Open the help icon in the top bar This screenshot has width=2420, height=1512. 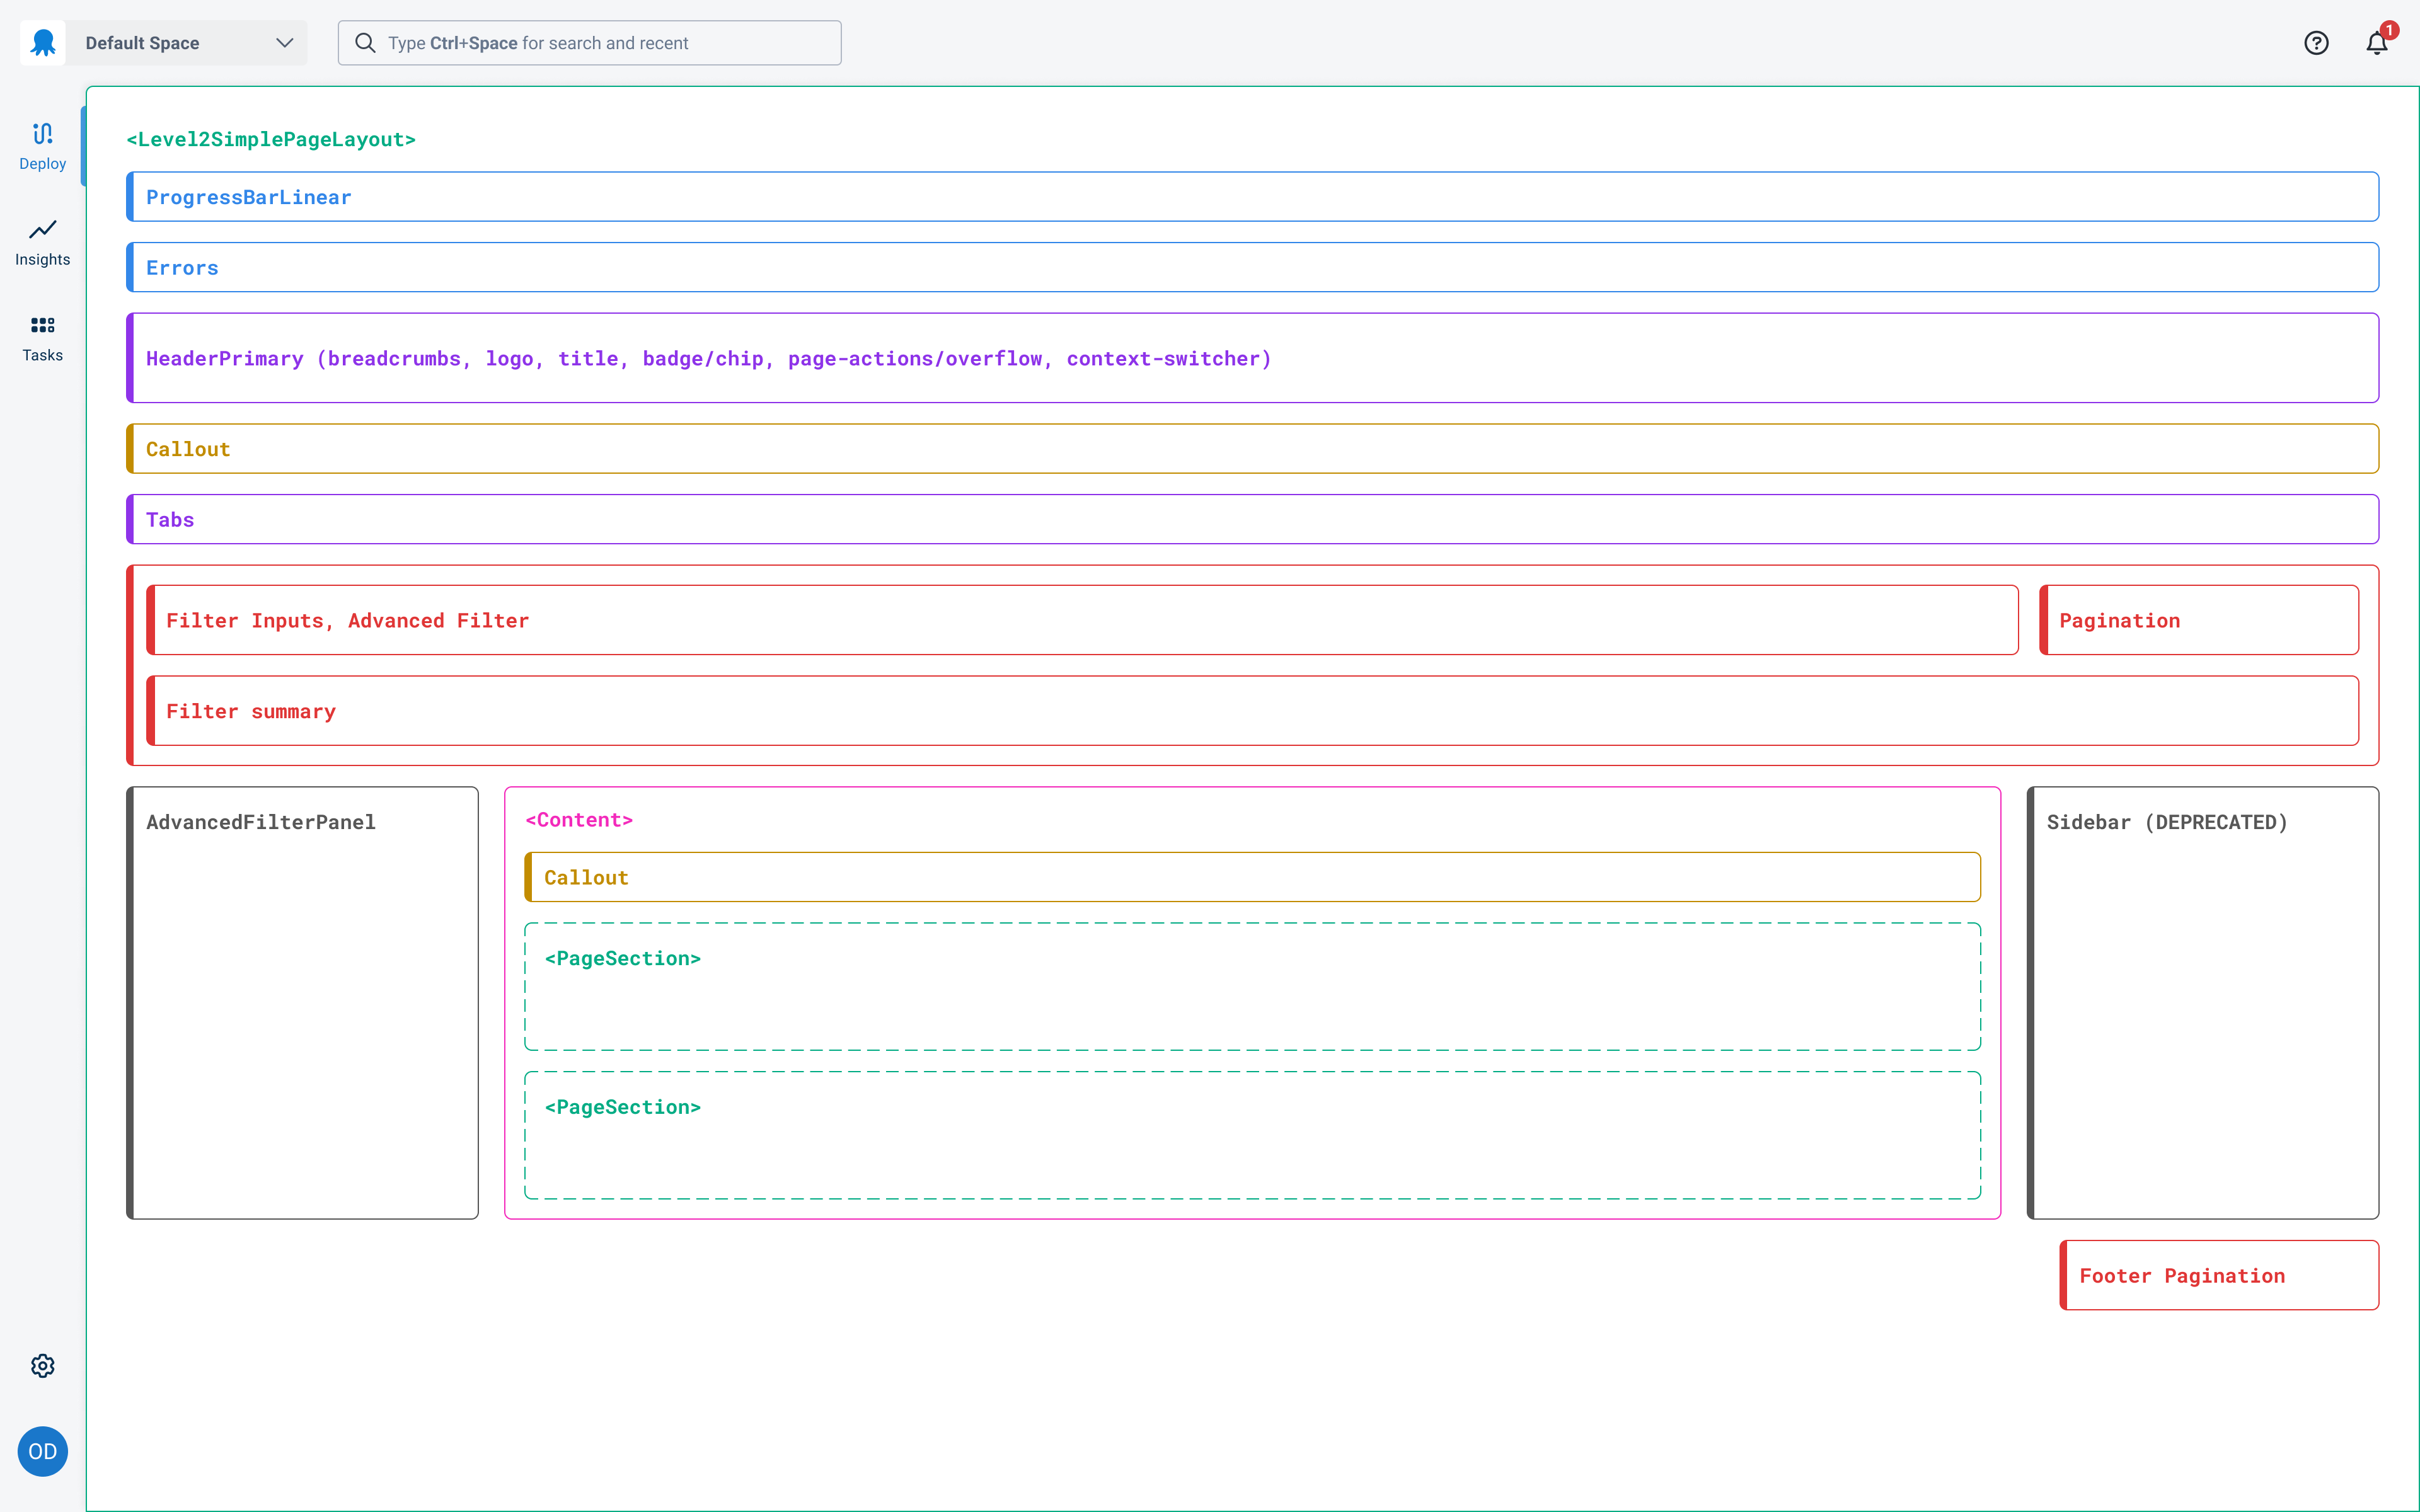pos(2317,42)
